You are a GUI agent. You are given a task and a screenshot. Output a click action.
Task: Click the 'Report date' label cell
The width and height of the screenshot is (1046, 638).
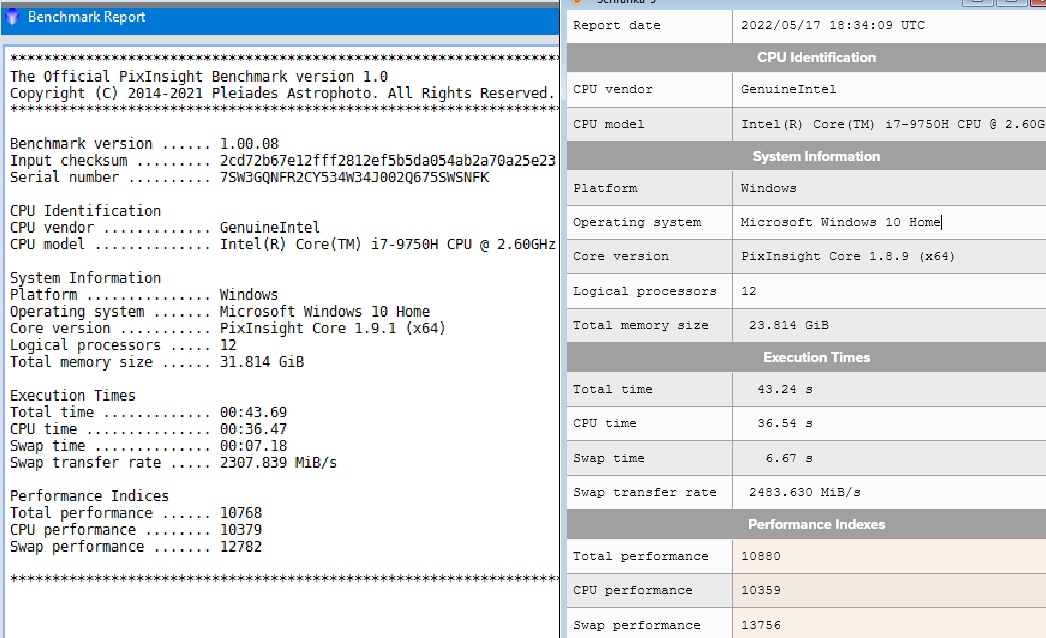click(x=649, y=25)
